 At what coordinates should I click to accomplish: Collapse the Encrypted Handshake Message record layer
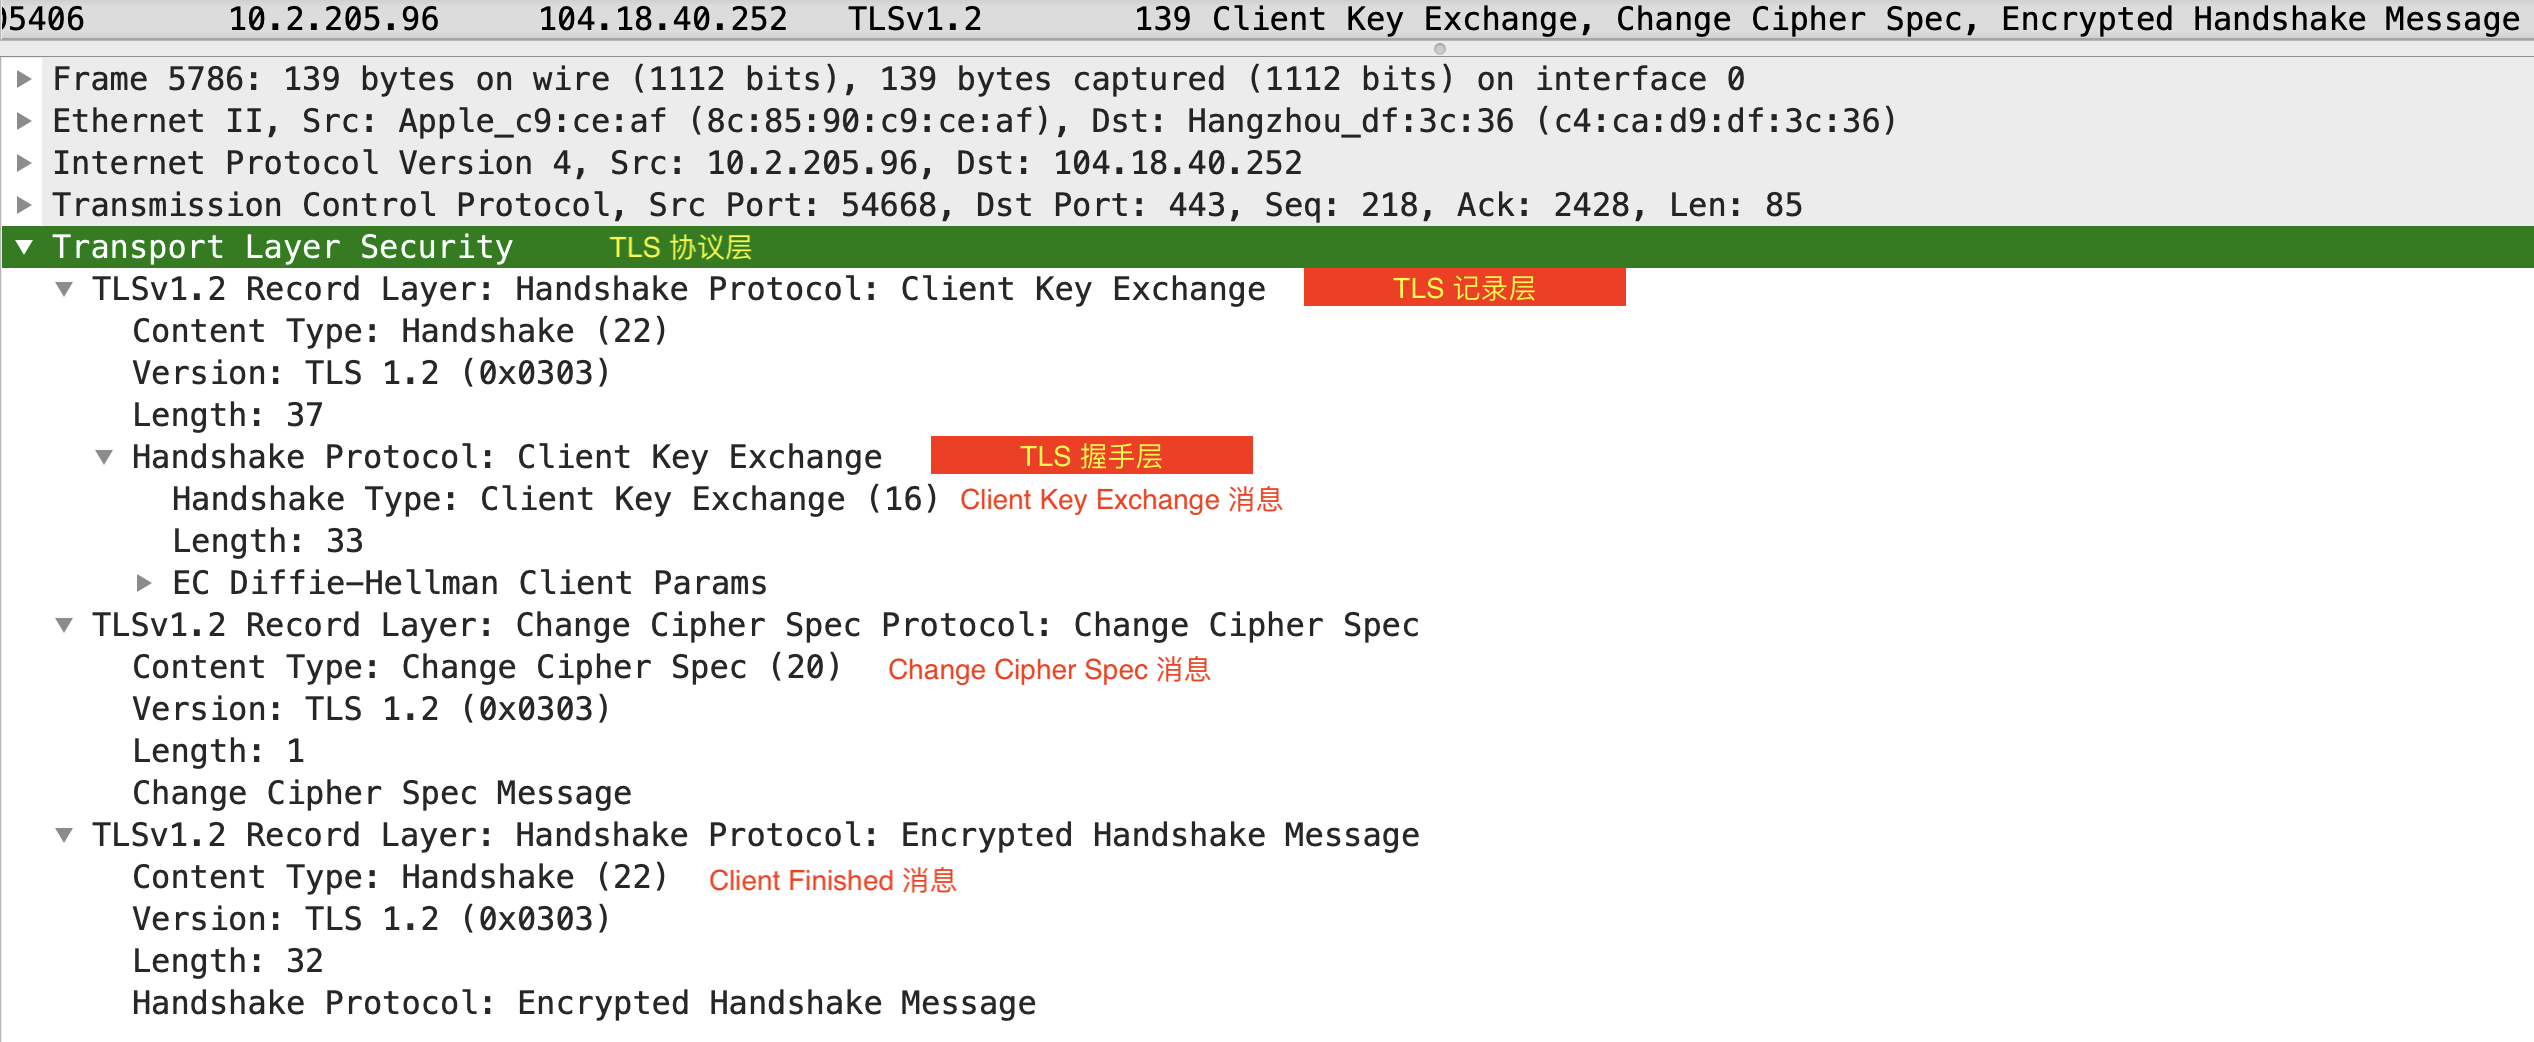[64, 834]
